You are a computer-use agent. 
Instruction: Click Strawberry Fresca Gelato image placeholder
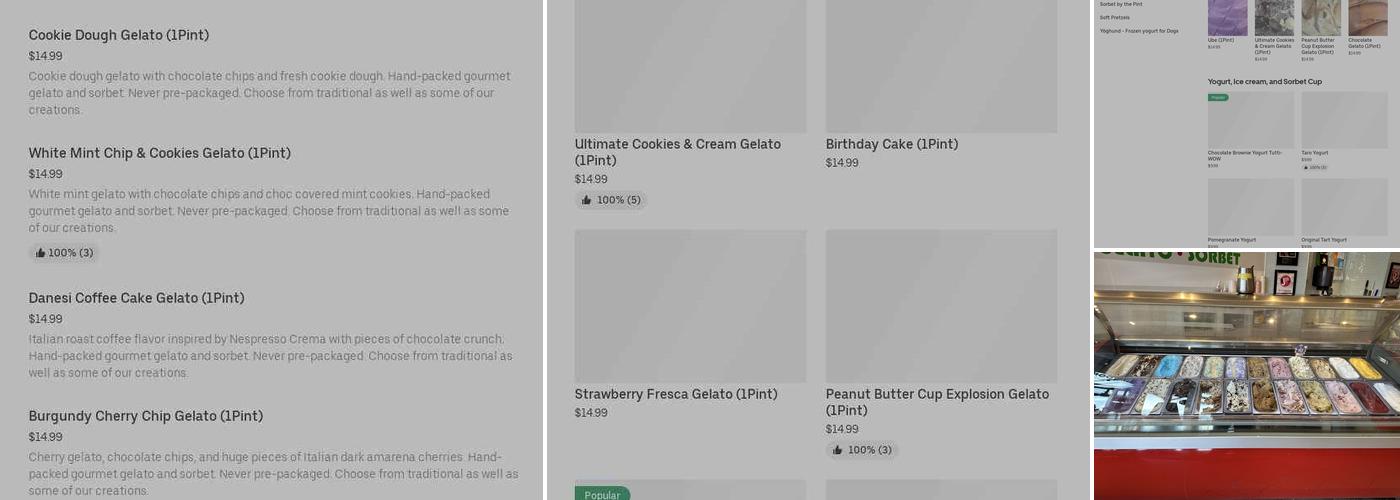coord(690,306)
